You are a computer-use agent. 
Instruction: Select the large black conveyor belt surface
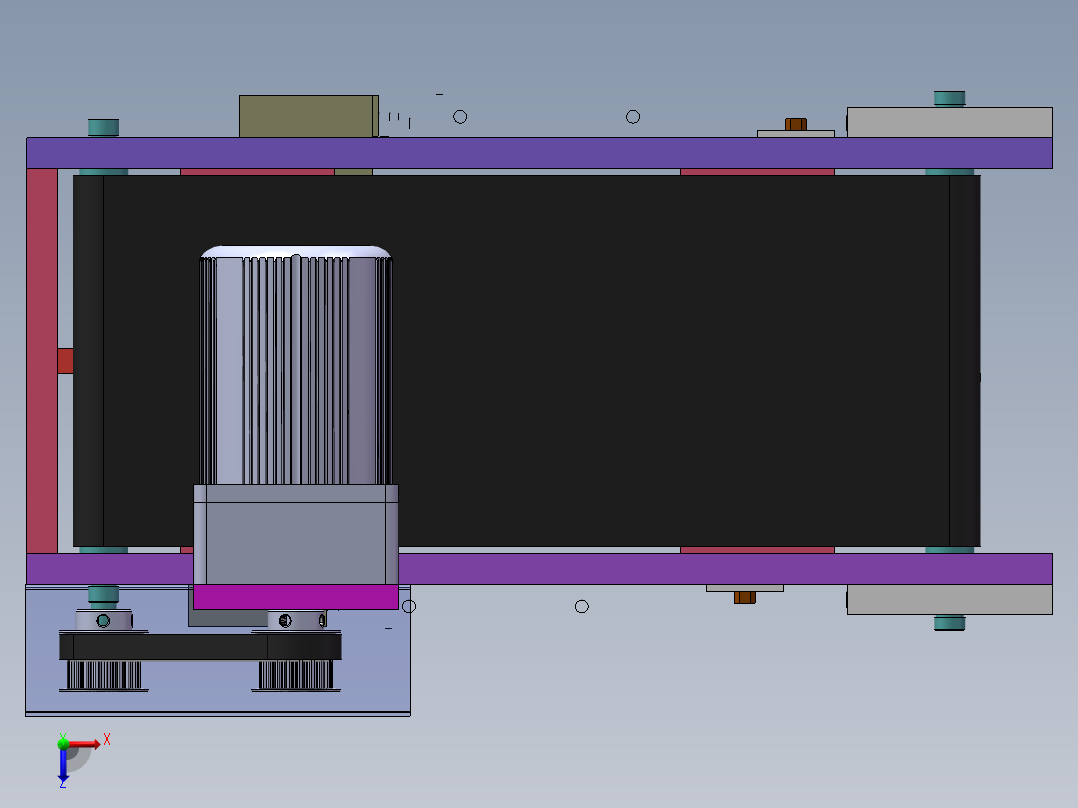click(x=527, y=361)
